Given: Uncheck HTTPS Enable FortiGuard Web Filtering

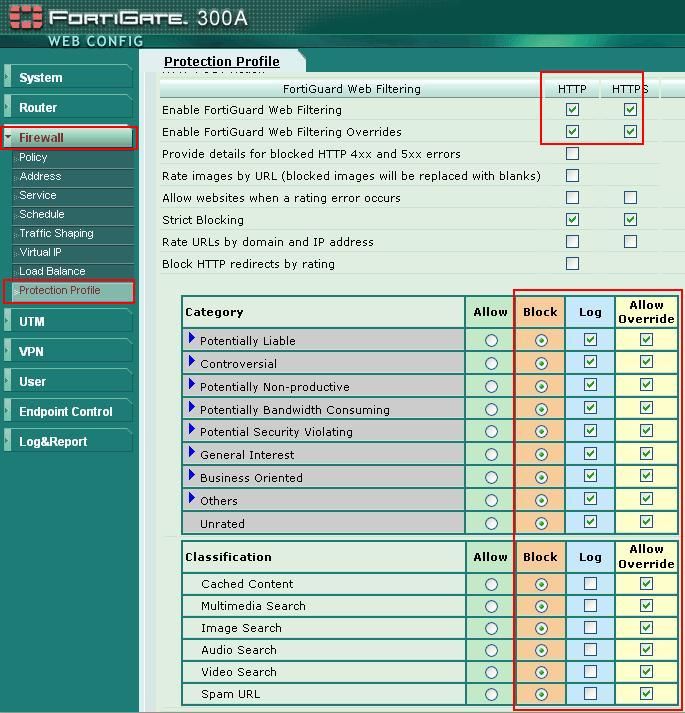Looking at the screenshot, I should 630,109.
